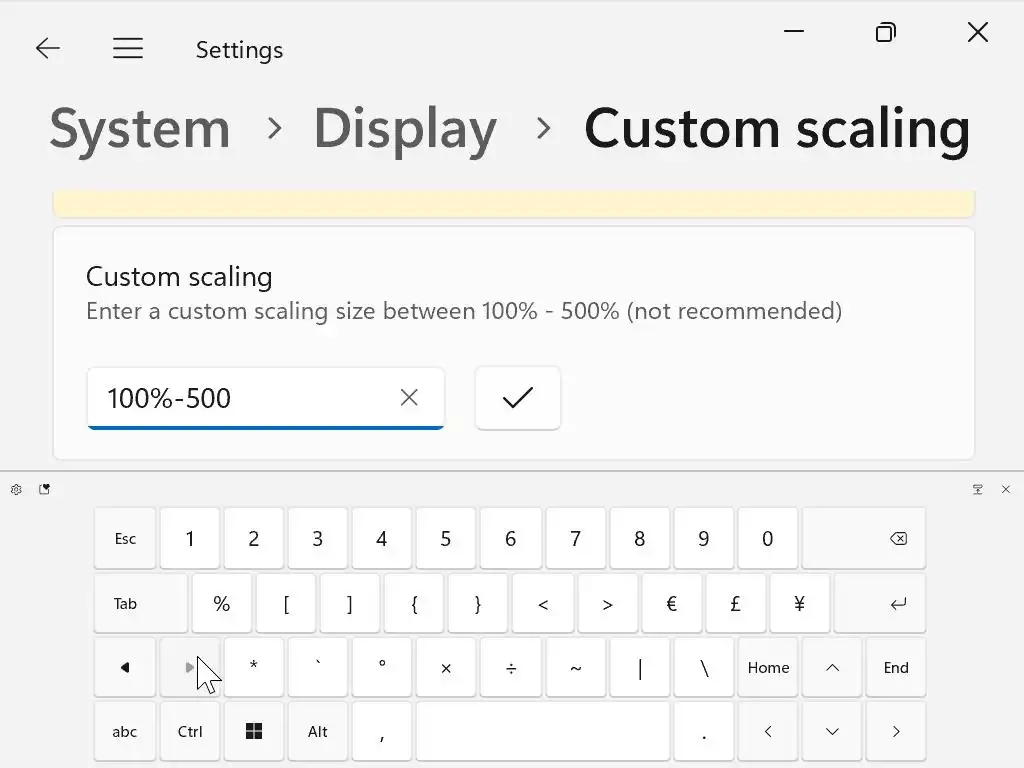Screen dimensions: 1024x768
Task: Open the emoji panel on touch keyboard
Action: click(x=44, y=490)
